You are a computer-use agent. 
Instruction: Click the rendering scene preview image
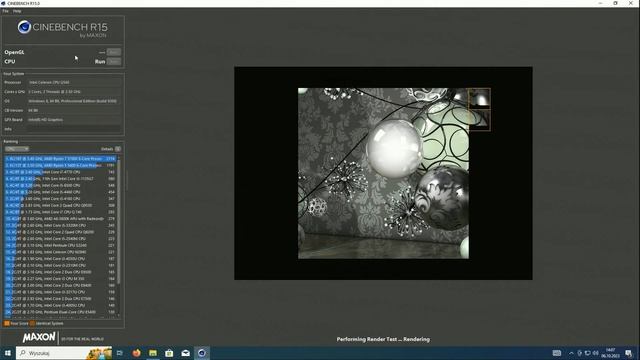[x=383, y=173]
